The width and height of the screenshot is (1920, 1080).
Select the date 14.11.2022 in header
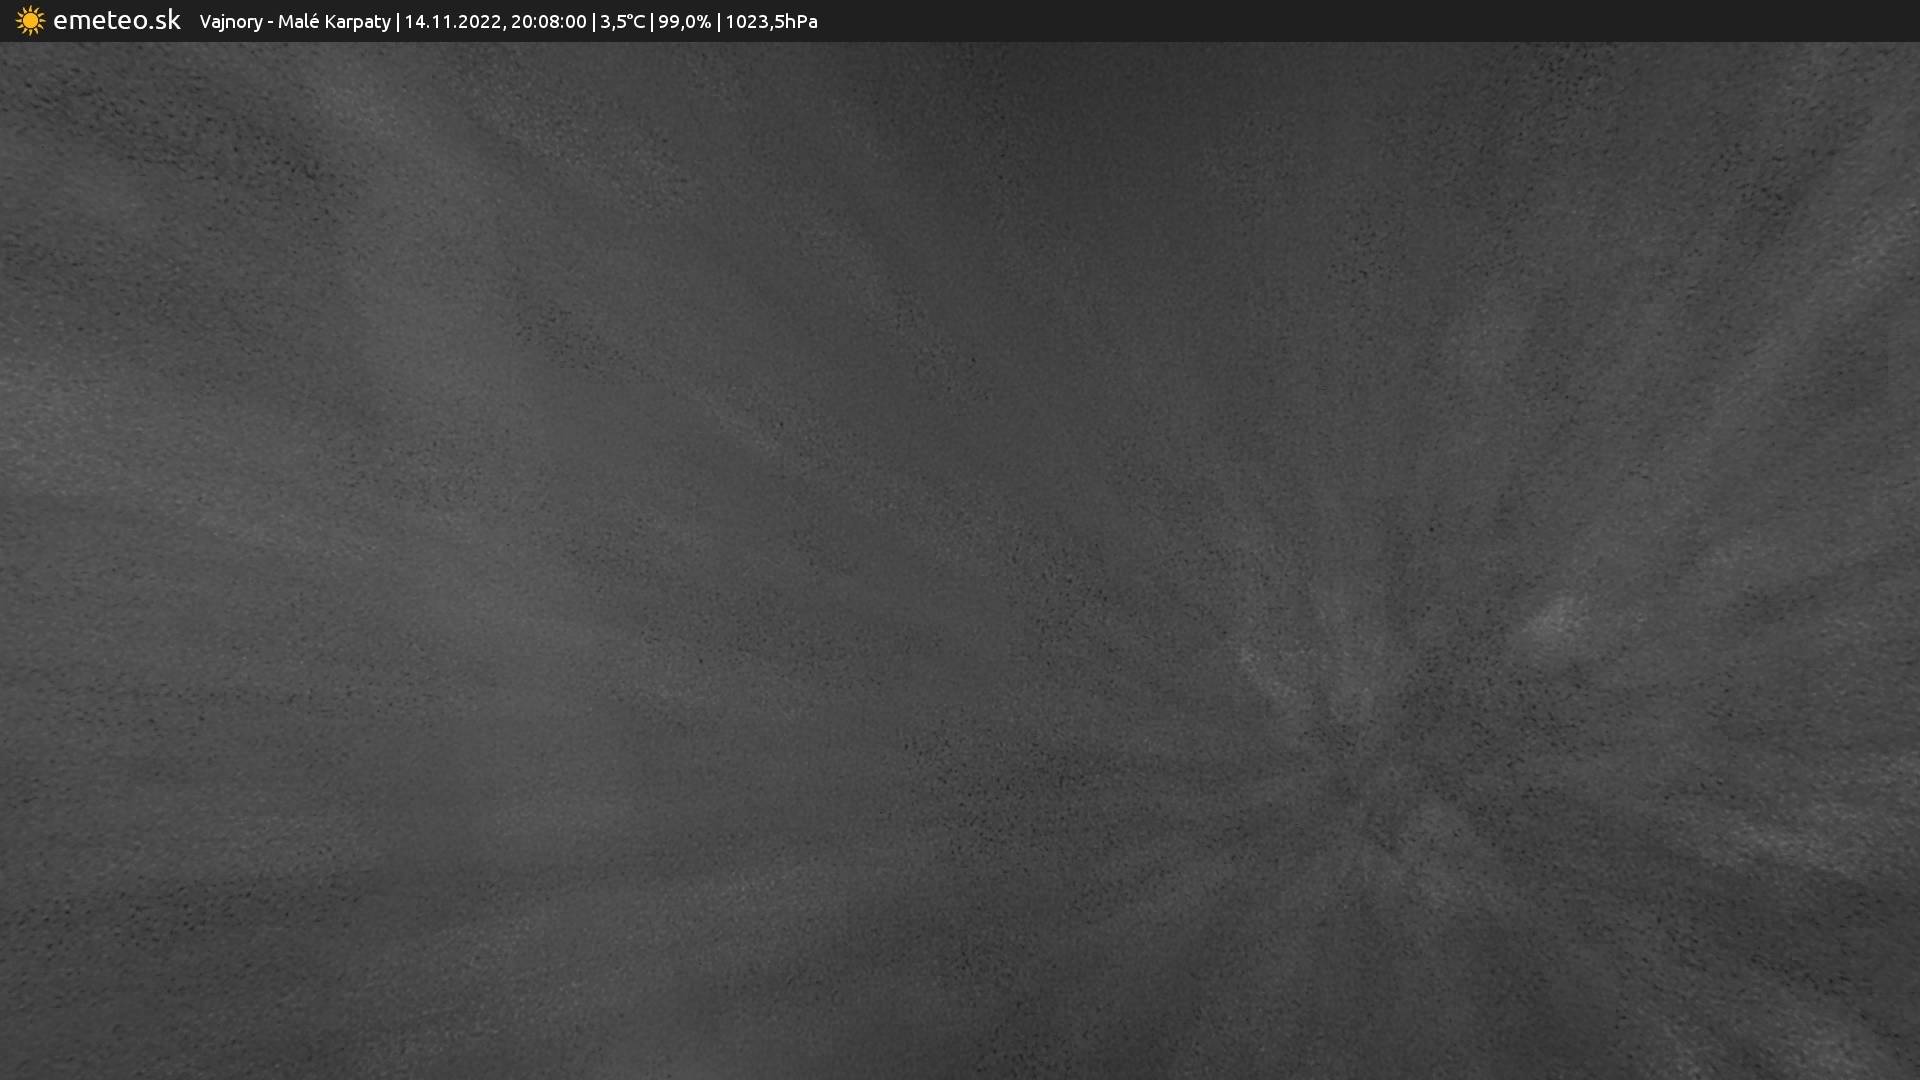pos(452,22)
